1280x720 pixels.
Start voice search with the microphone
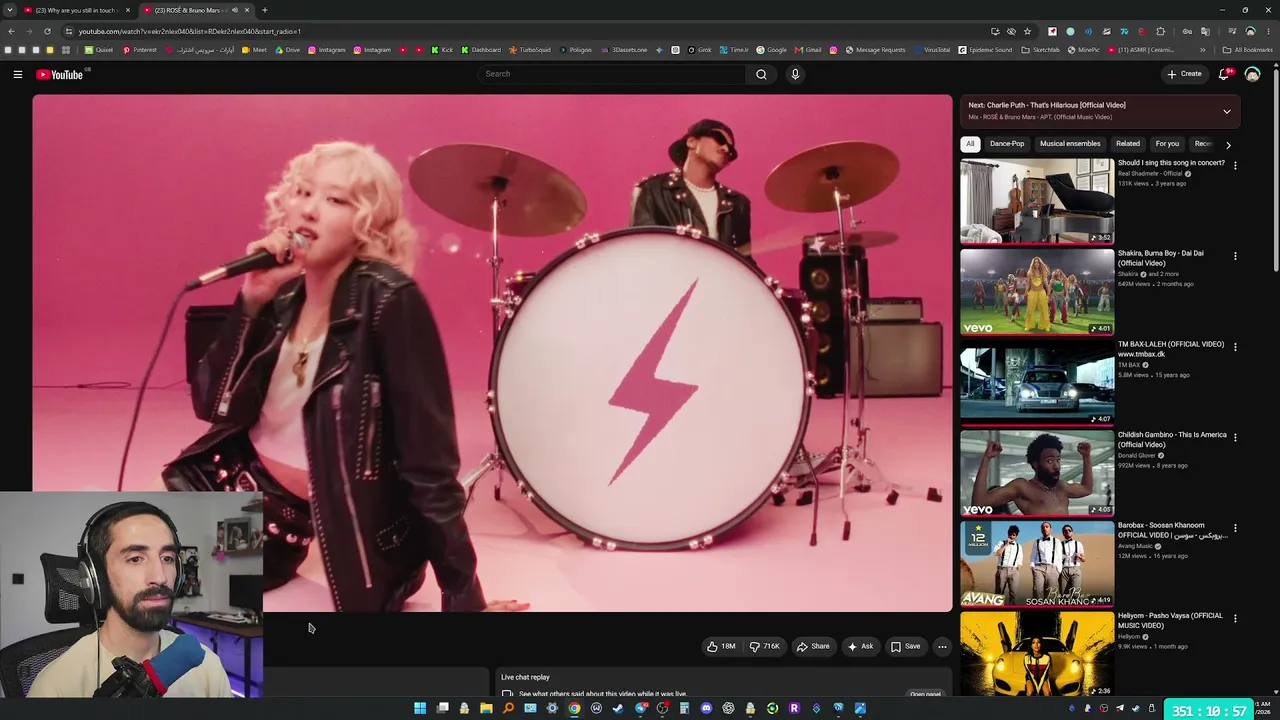(795, 74)
